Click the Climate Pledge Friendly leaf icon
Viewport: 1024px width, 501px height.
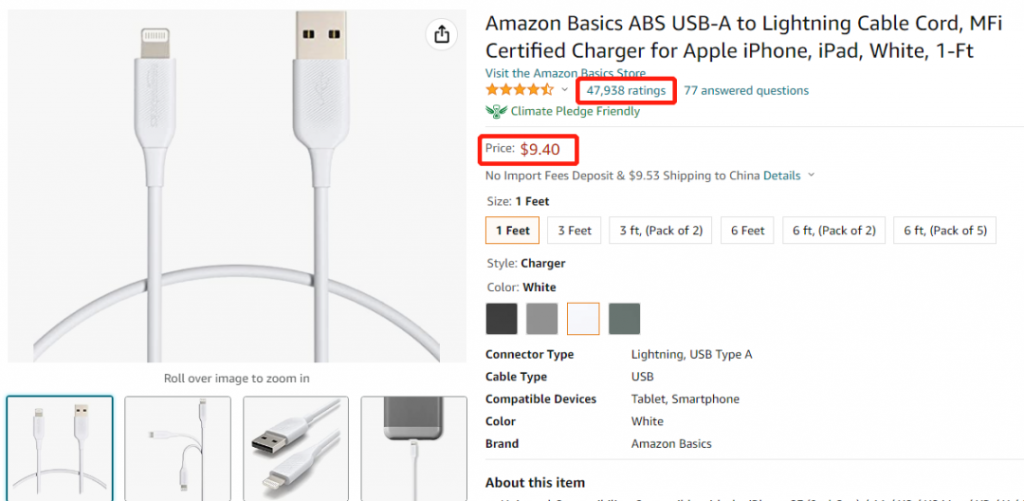(496, 112)
